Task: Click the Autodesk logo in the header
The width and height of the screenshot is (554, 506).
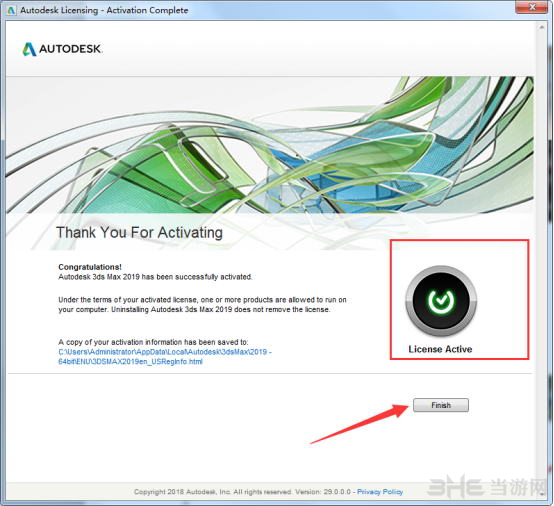Action: pos(62,49)
